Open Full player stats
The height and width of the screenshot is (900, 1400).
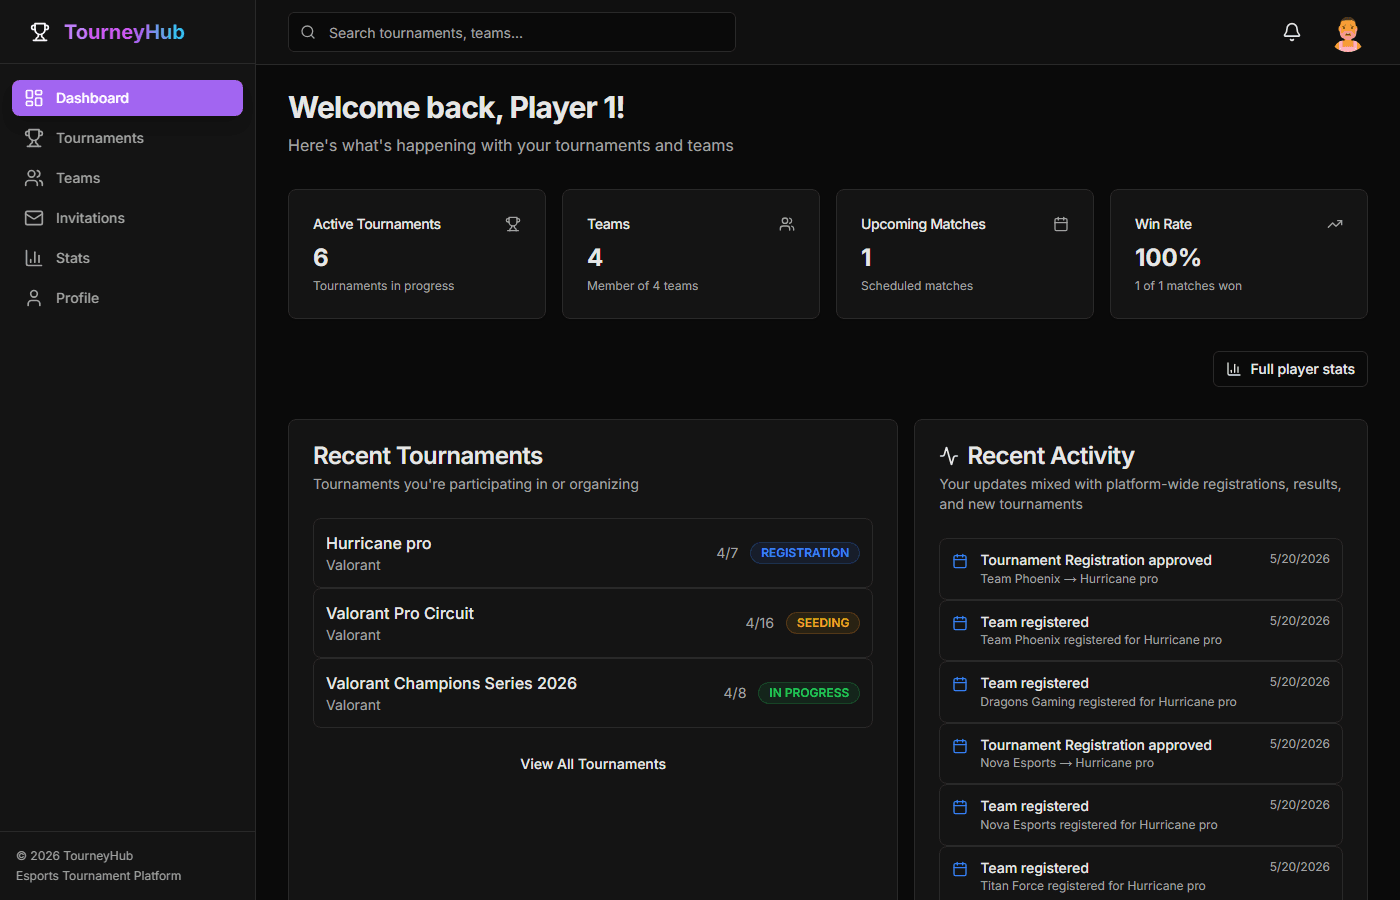coord(1290,369)
